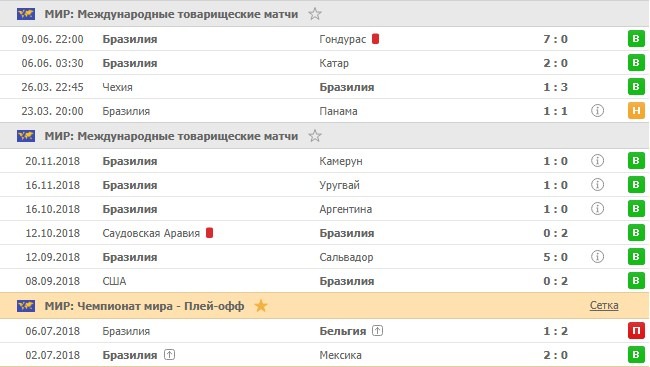Click date 06.07.2018
Viewport: 650px width, 367px height.
53,331
